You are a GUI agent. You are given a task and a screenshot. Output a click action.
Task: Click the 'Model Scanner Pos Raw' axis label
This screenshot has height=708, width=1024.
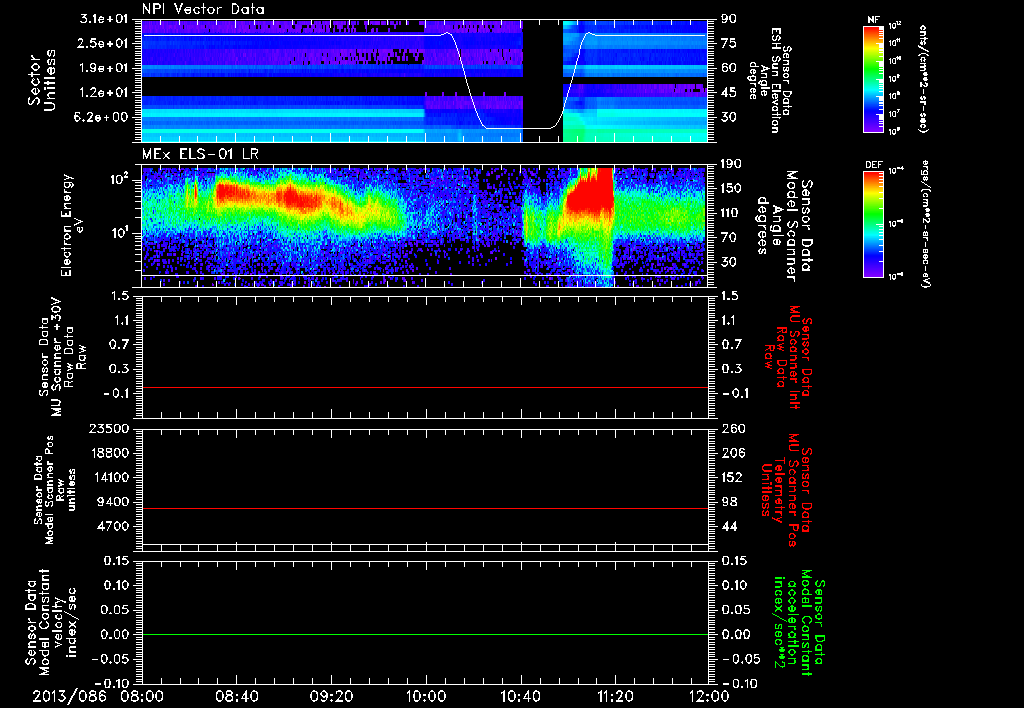pos(55,490)
